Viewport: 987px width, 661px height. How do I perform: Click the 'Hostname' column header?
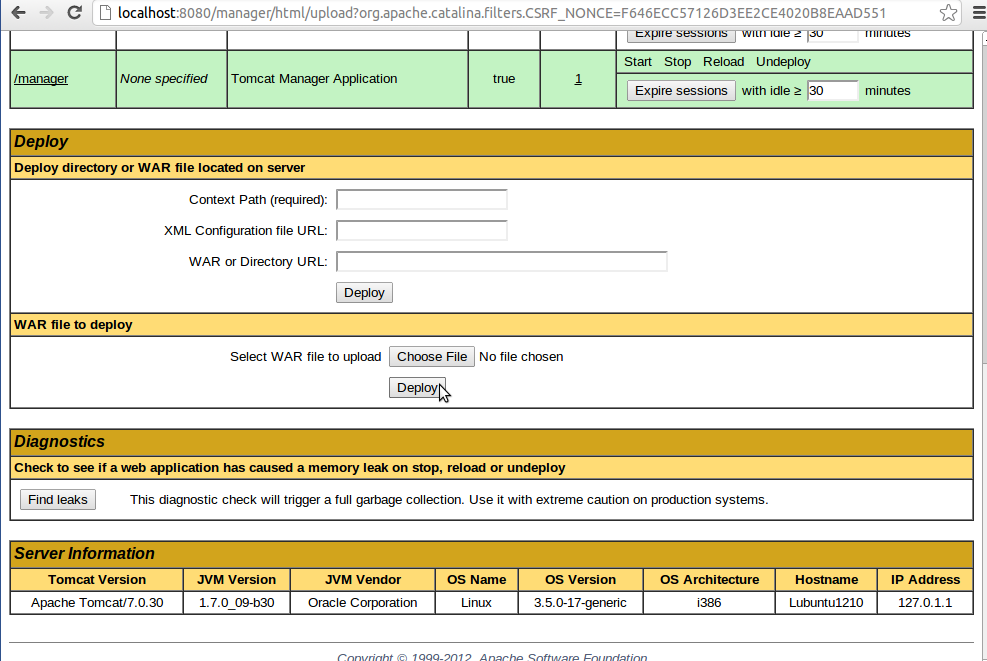coord(826,579)
